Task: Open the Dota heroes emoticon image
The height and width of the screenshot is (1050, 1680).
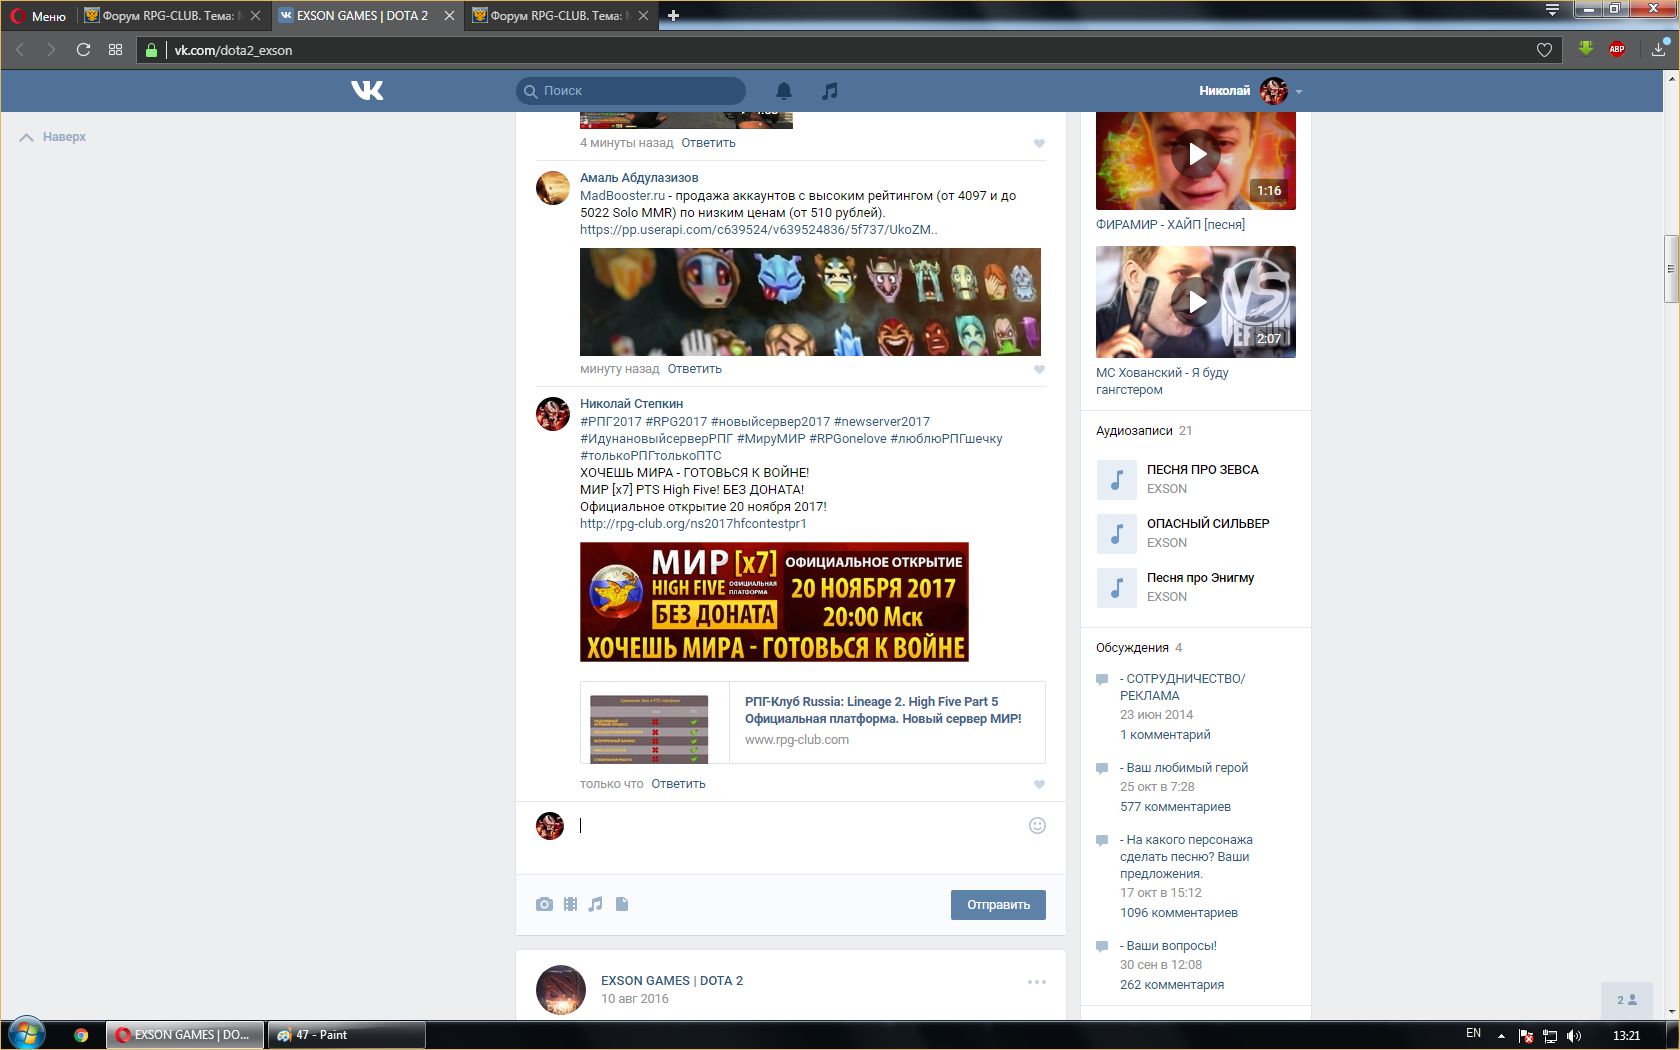Action: click(810, 302)
